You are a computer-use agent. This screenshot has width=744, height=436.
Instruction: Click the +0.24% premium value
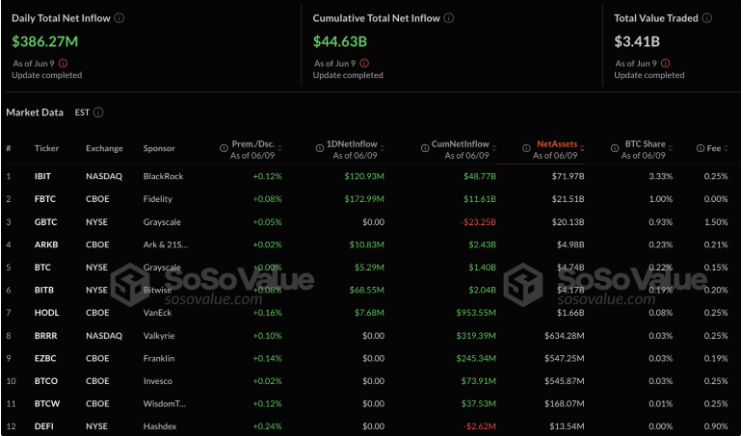(x=267, y=427)
